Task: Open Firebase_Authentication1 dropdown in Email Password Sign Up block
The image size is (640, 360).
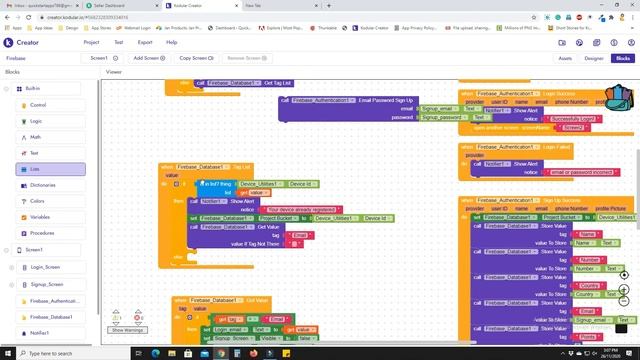Action: click(324, 100)
